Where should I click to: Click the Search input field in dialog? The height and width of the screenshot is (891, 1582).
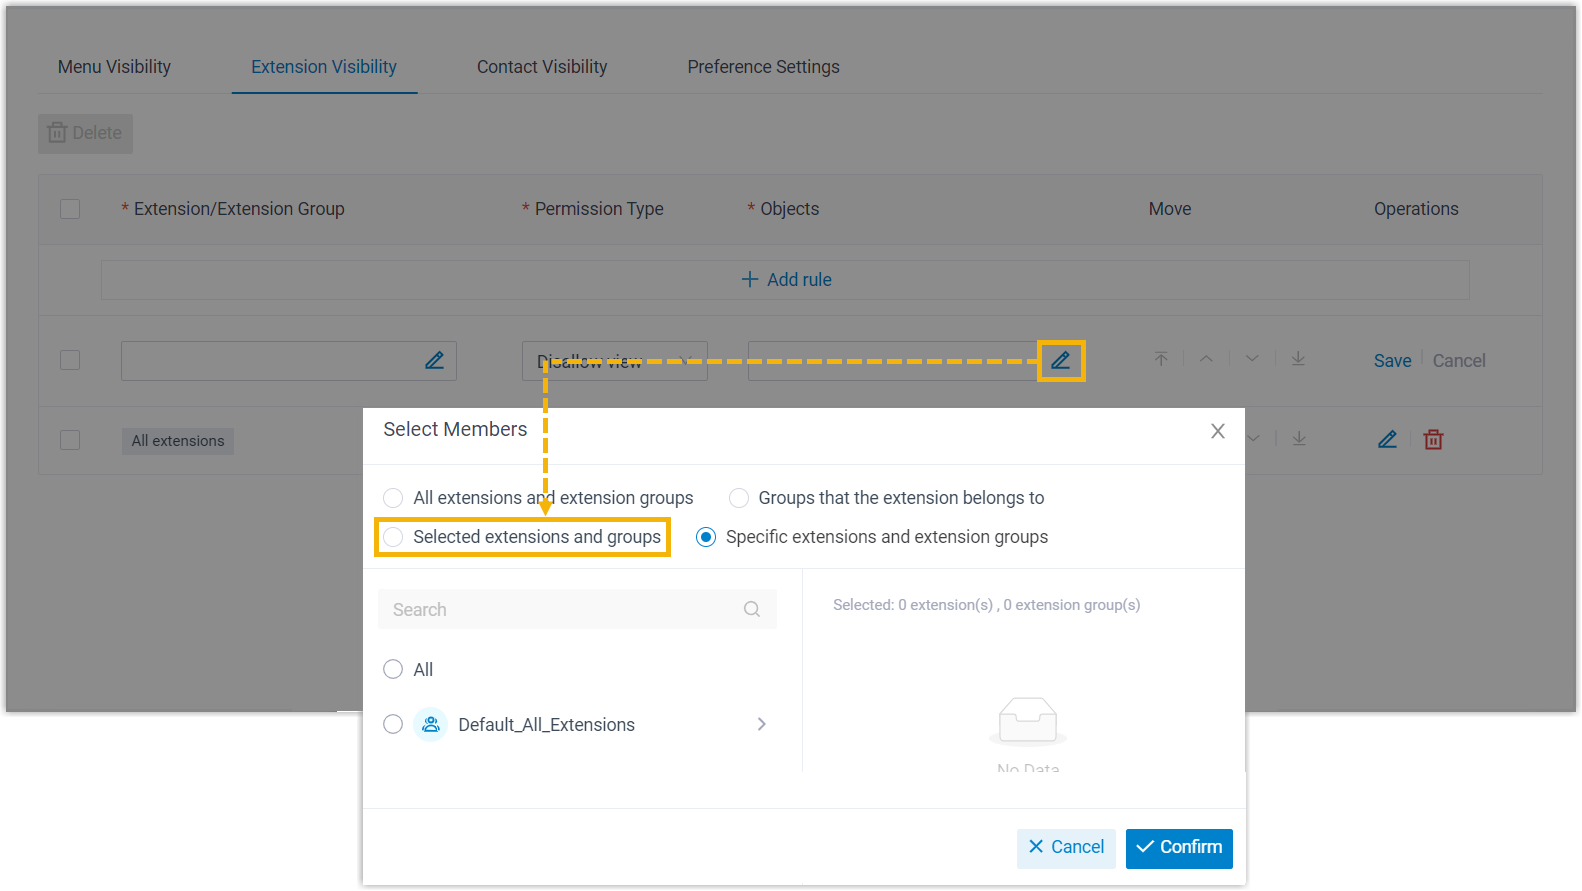point(560,610)
